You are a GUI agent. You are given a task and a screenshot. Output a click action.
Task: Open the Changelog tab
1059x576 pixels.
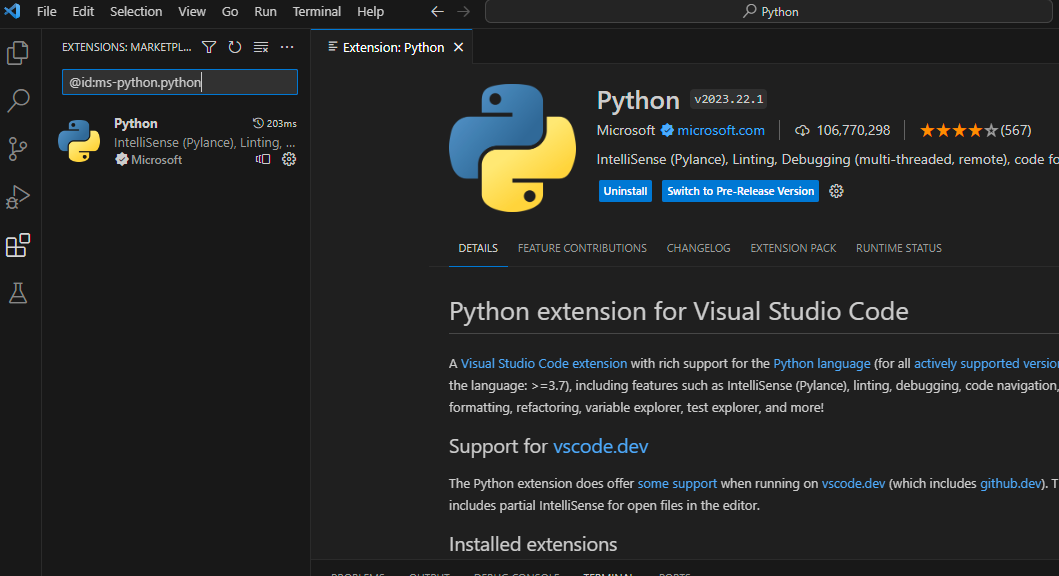click(698, 248)
